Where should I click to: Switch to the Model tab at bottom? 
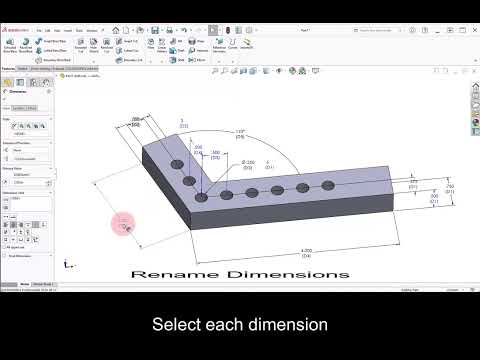tap(25, 284)
